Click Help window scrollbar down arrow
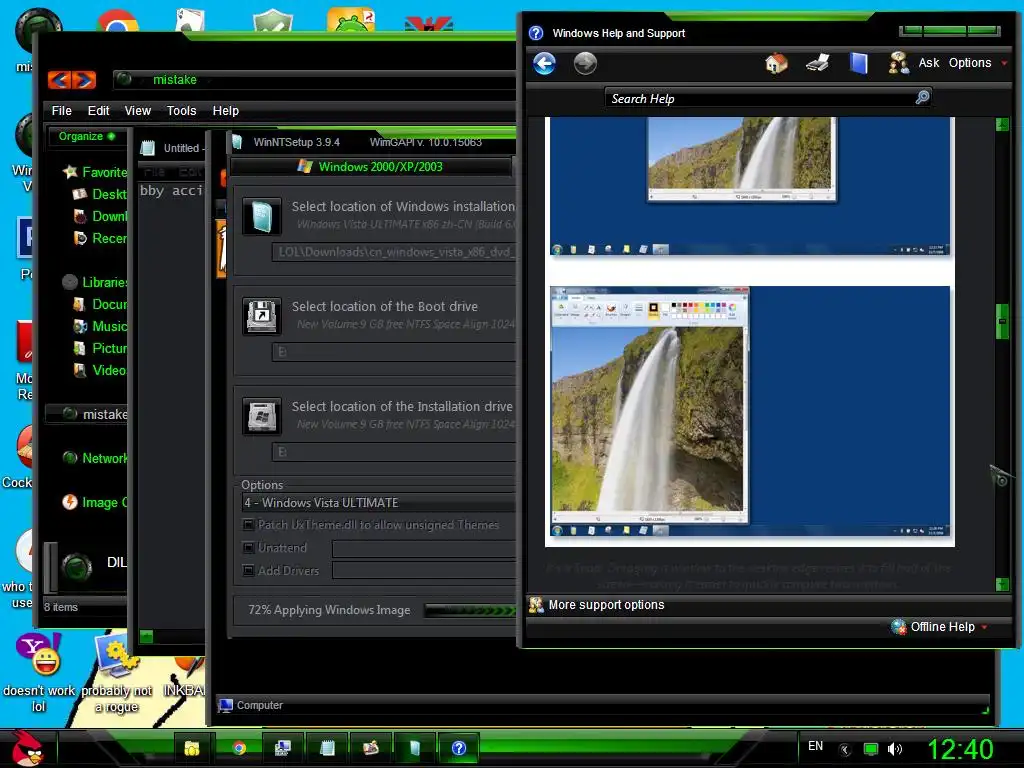The width and height of the screenshot is (1024, 768). 1002,584
